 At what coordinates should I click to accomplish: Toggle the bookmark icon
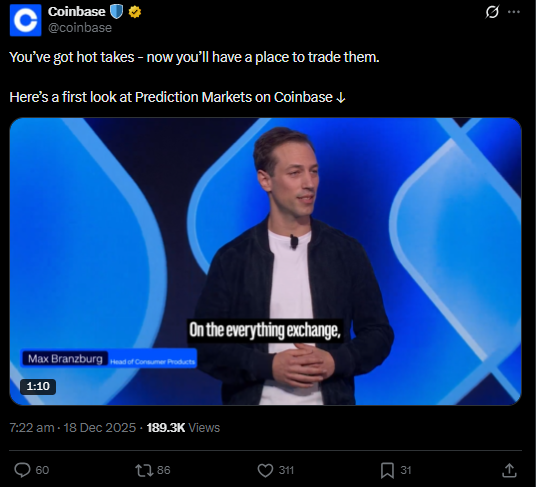coord(387,470)
